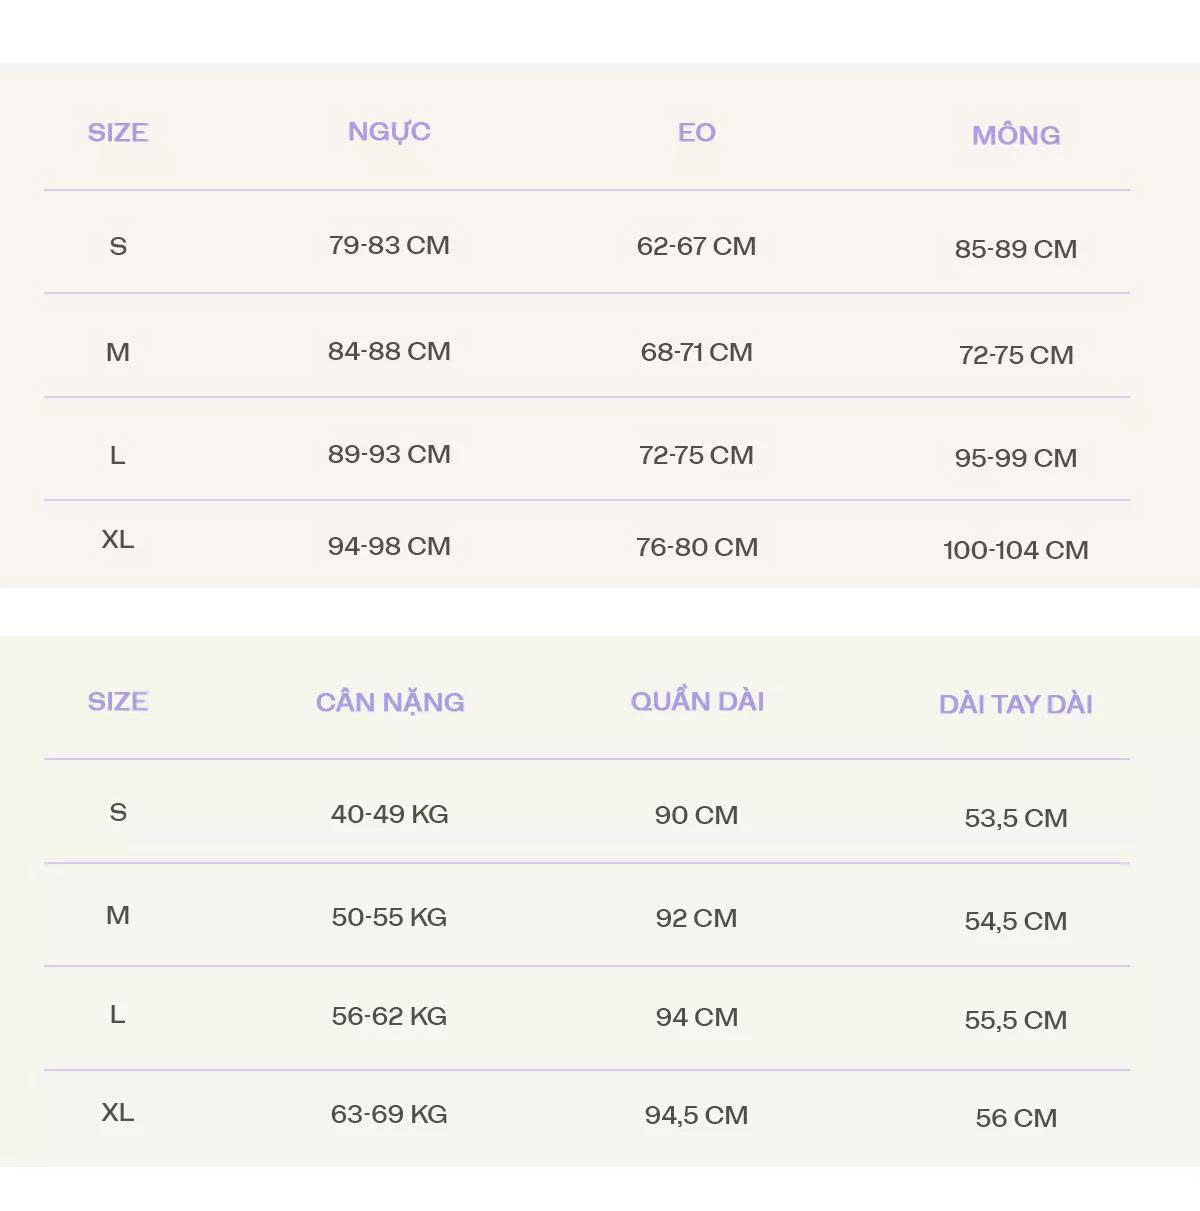Click the 79-83 CM chest value

point(389,246)
